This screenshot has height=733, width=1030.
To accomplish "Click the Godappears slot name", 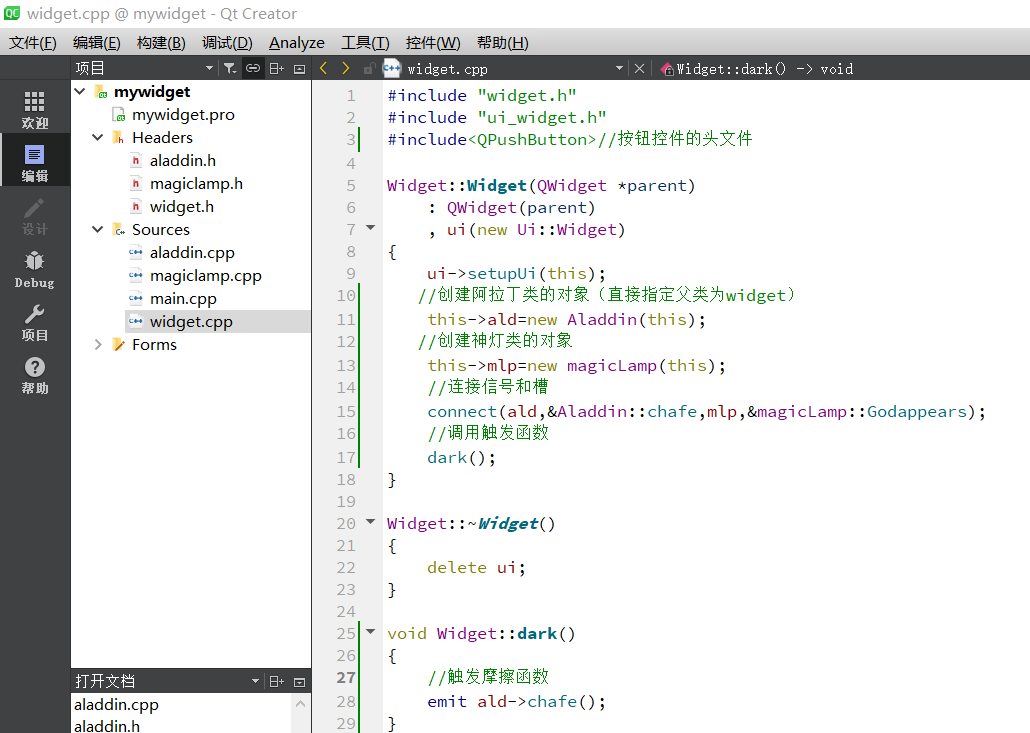I will 917,411.
